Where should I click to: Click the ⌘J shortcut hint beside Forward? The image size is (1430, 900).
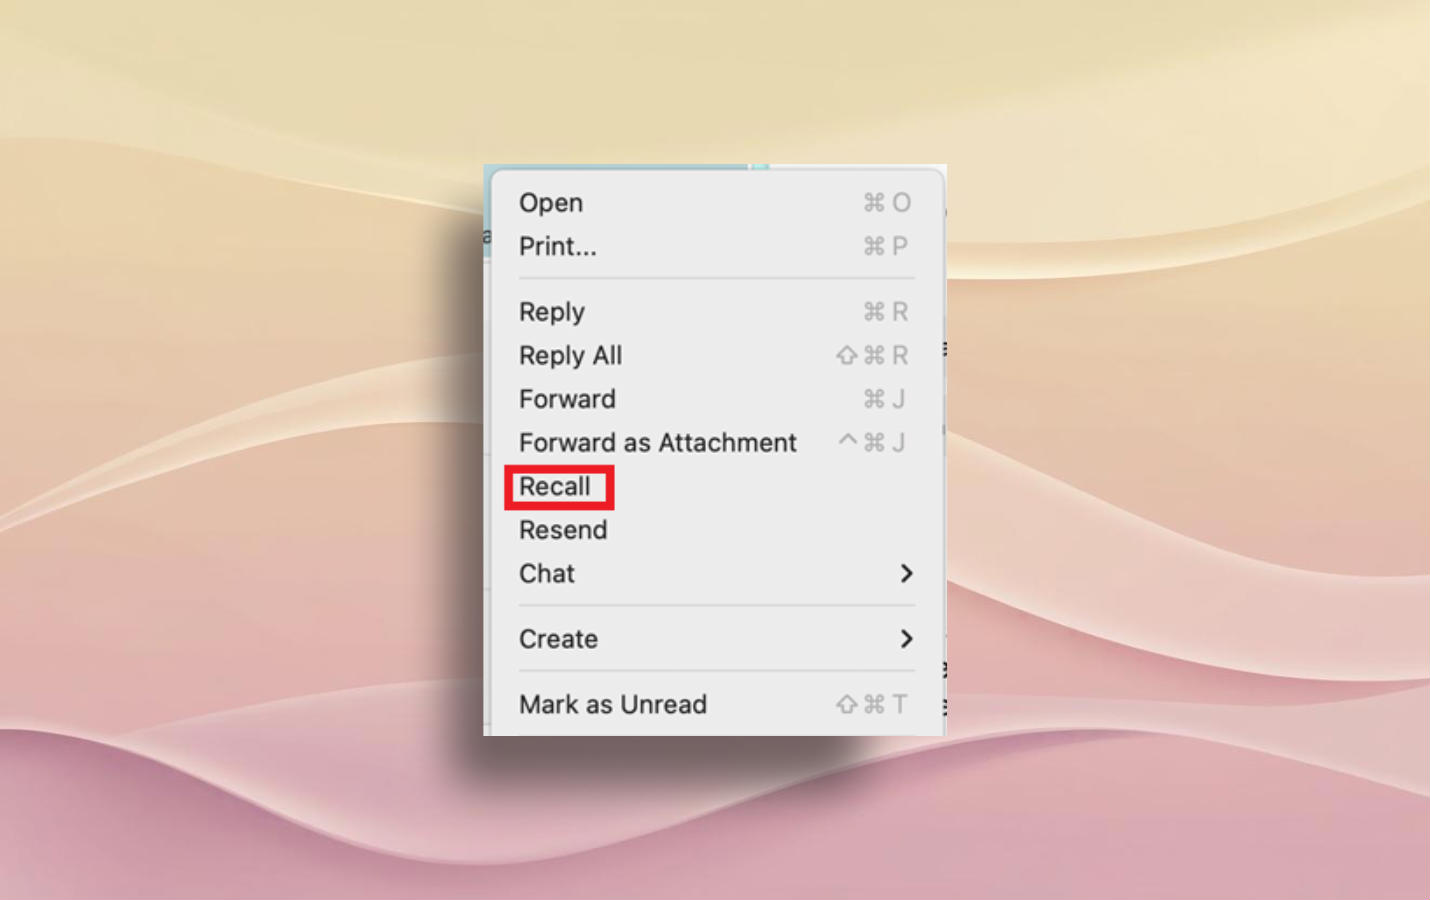pos(884,399)
